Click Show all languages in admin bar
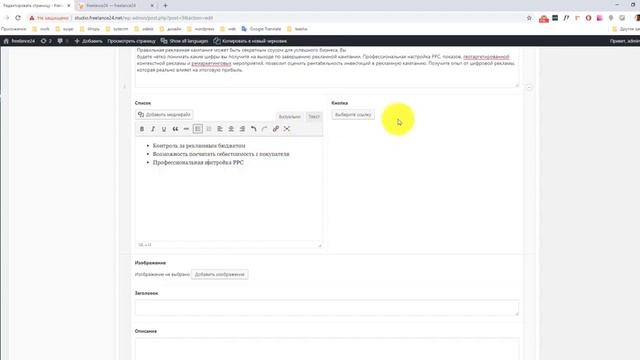 184,41
